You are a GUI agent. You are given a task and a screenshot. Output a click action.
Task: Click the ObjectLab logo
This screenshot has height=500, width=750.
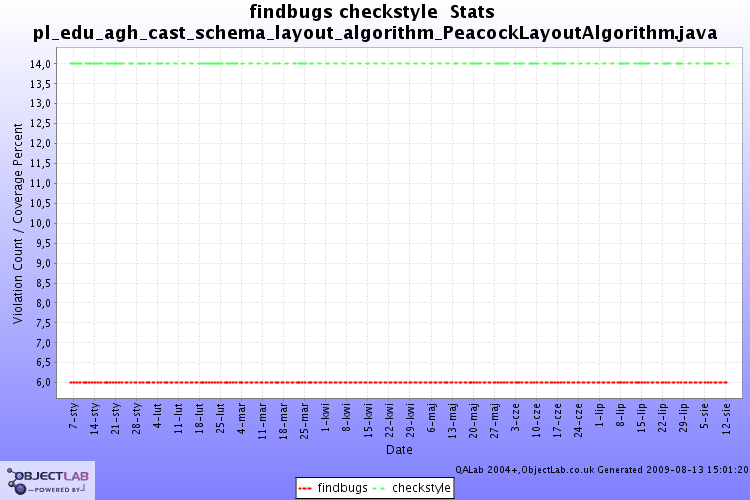click(47, 481)
